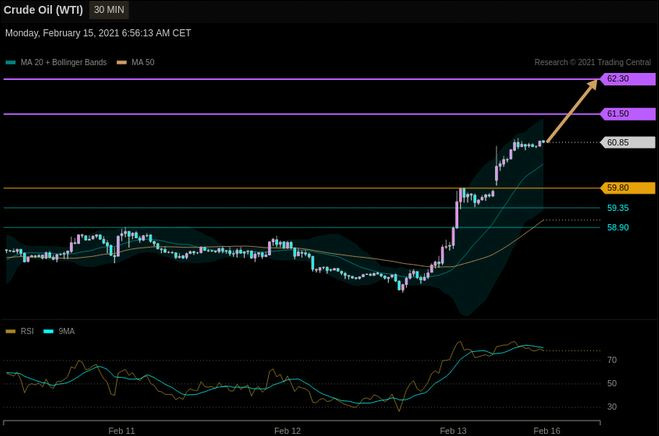Click the 58.90 support level label
Image resolution: width=659 pixels, height=436 pixels.
pos(618,227)
